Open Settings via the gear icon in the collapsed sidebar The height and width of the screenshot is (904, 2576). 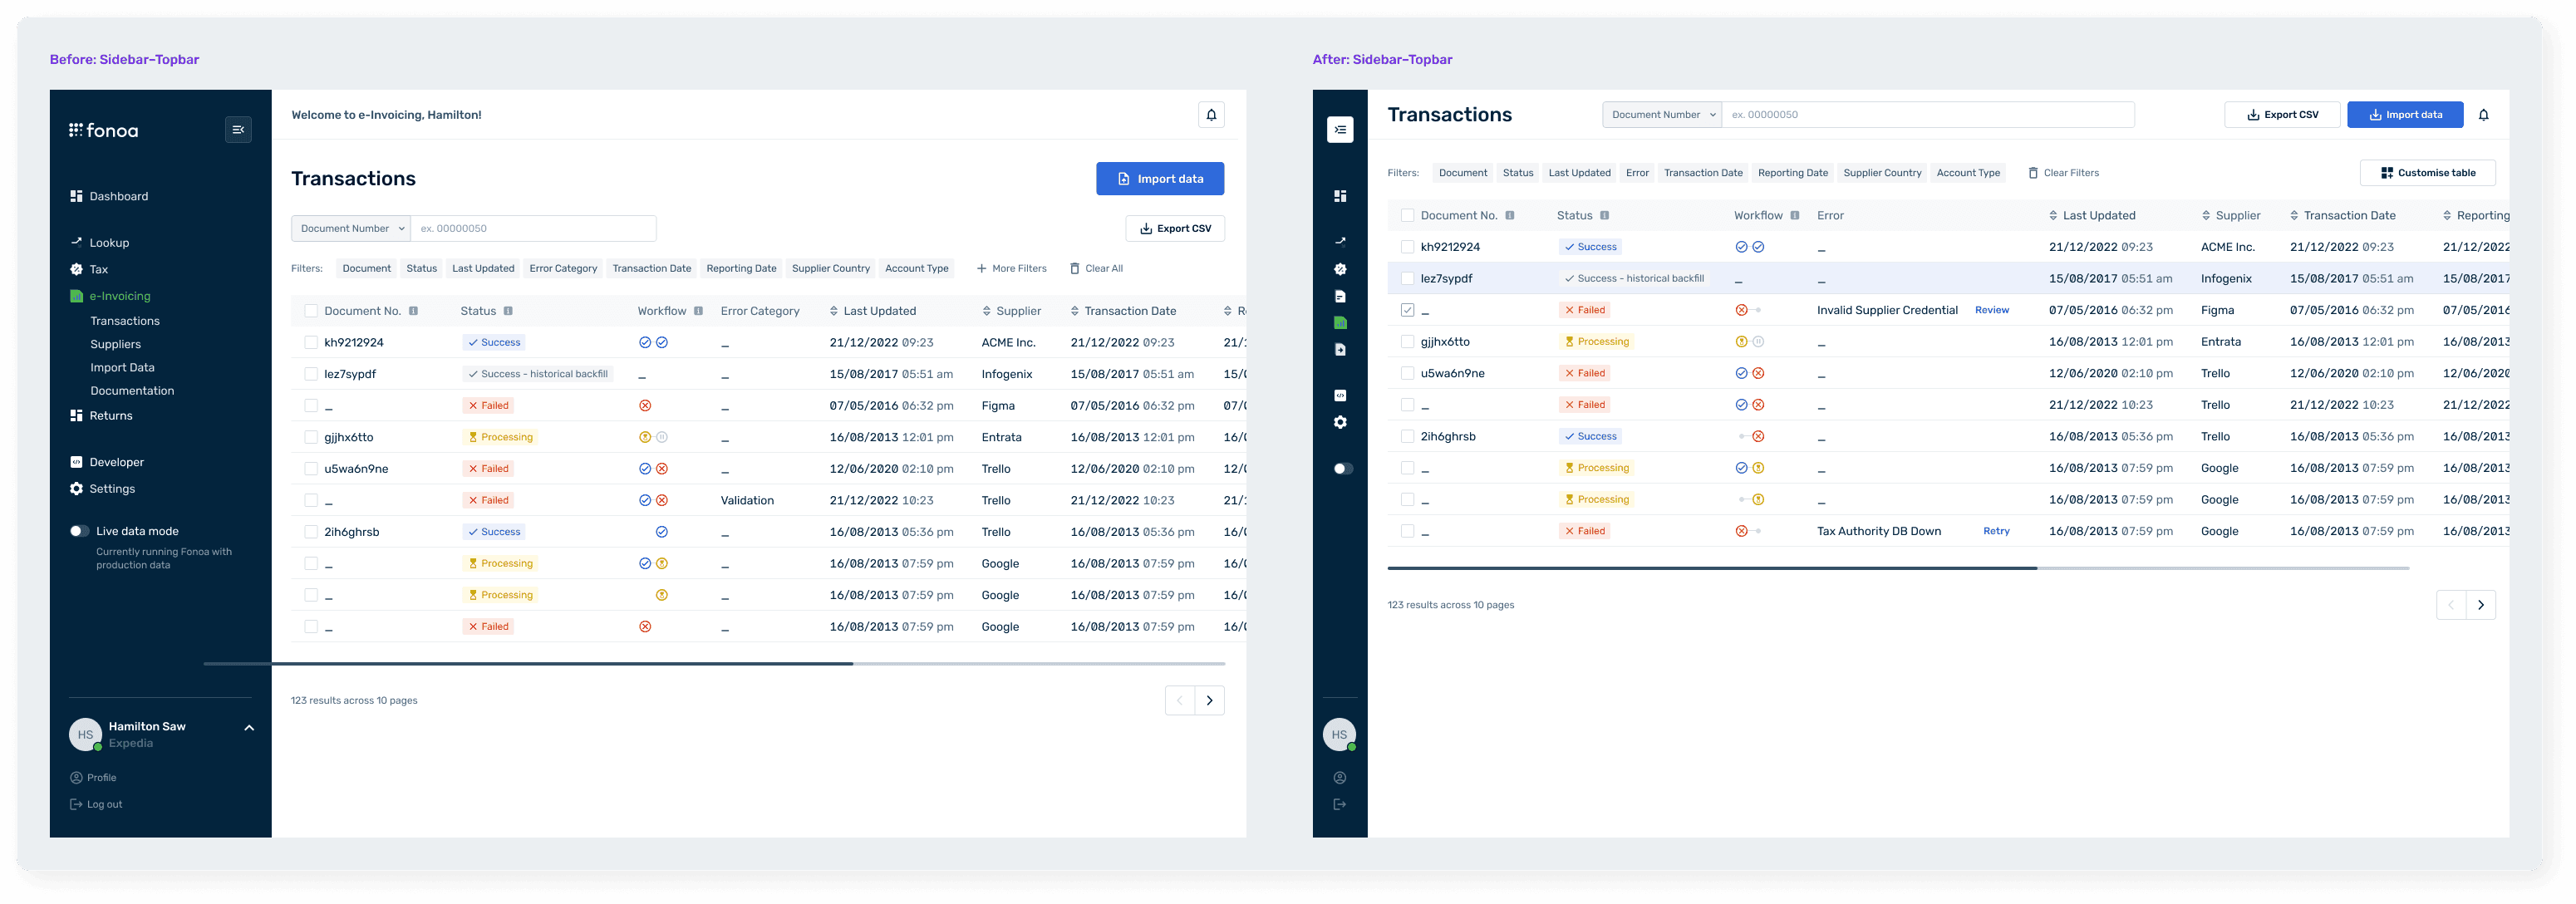(x=1340, y=422)
